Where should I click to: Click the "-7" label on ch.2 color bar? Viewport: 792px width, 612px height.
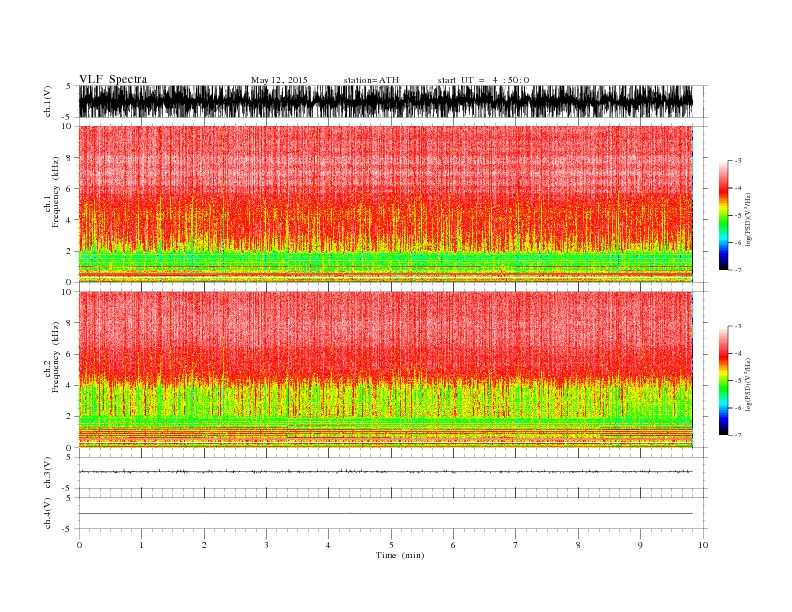[737, 435]
